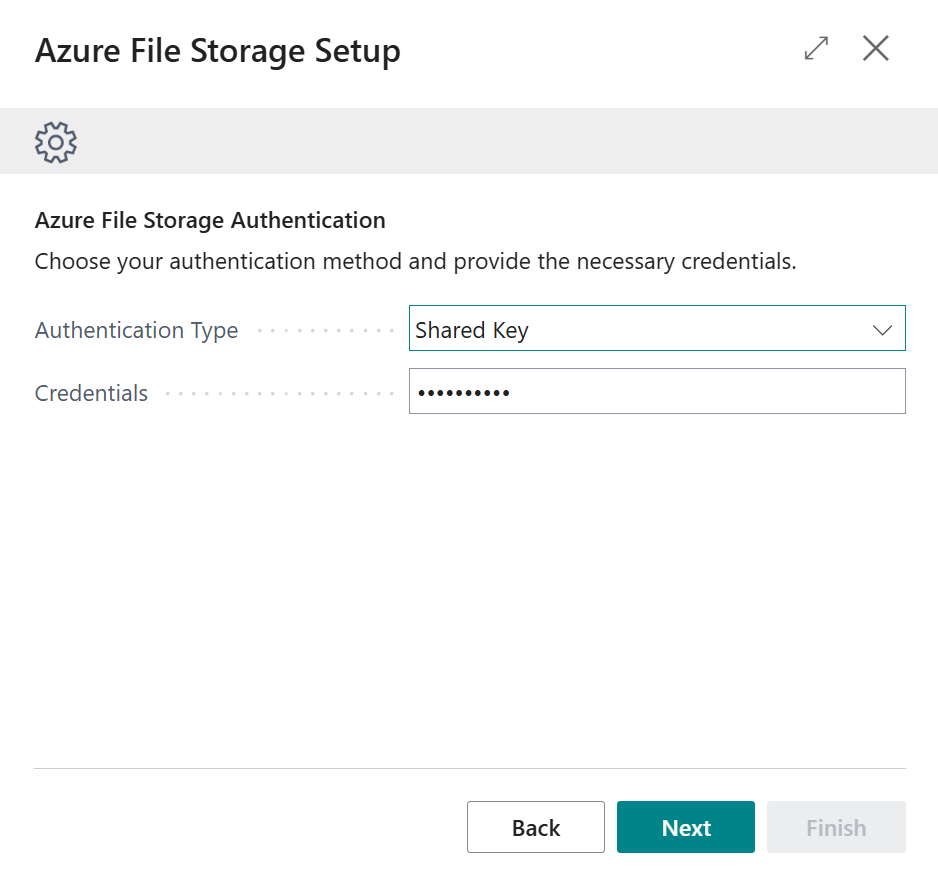The height and width of the screenshot is (889, 938).
Task: Click the Authentication Type field label
Action: 136,330
